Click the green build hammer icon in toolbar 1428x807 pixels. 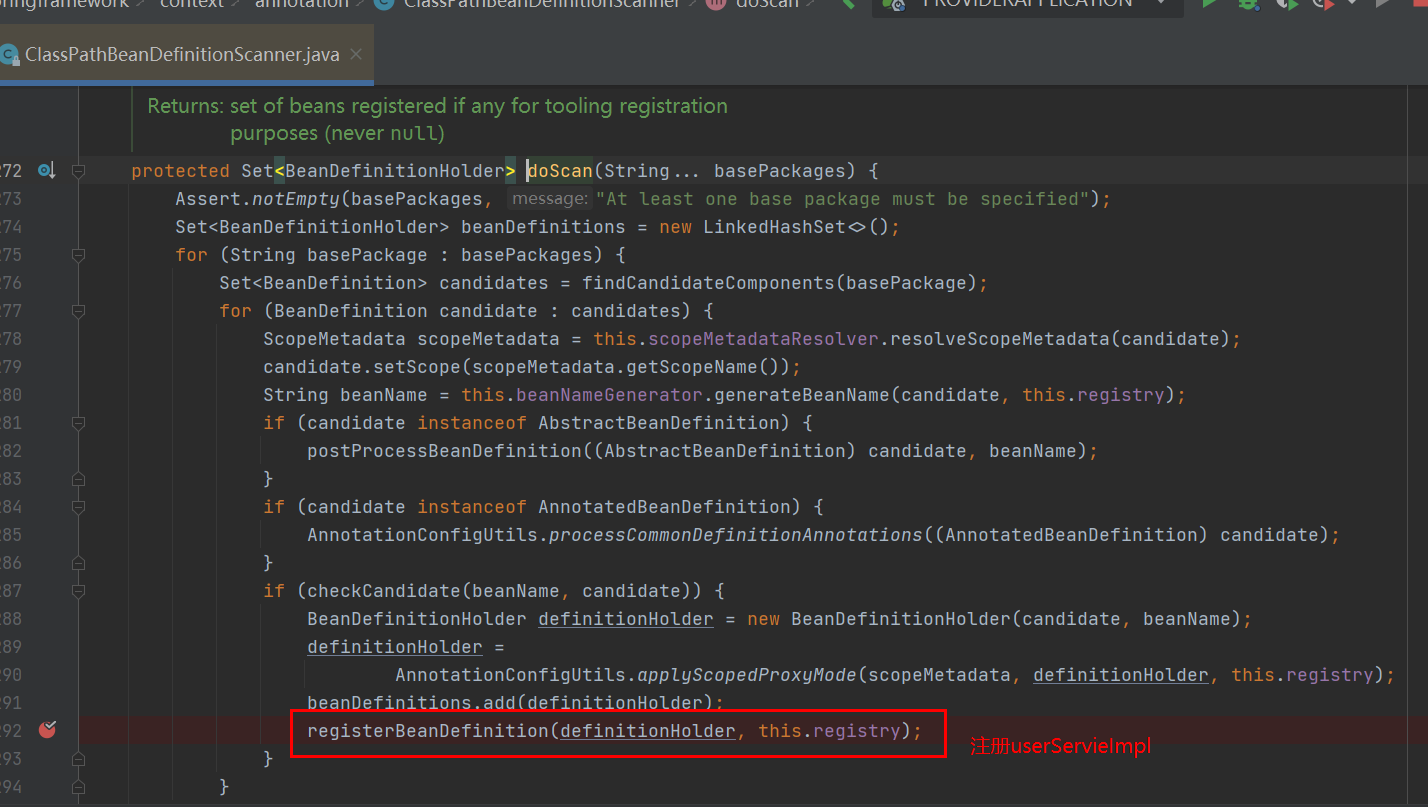point(848,5)
